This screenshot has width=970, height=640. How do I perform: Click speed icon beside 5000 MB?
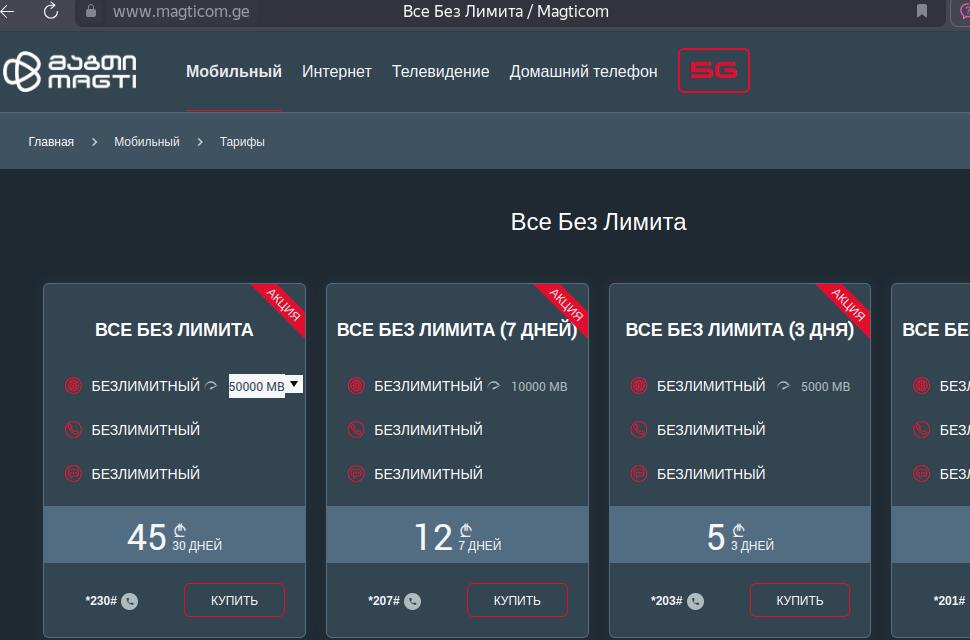pyautogui.click(x=783, y=386)
